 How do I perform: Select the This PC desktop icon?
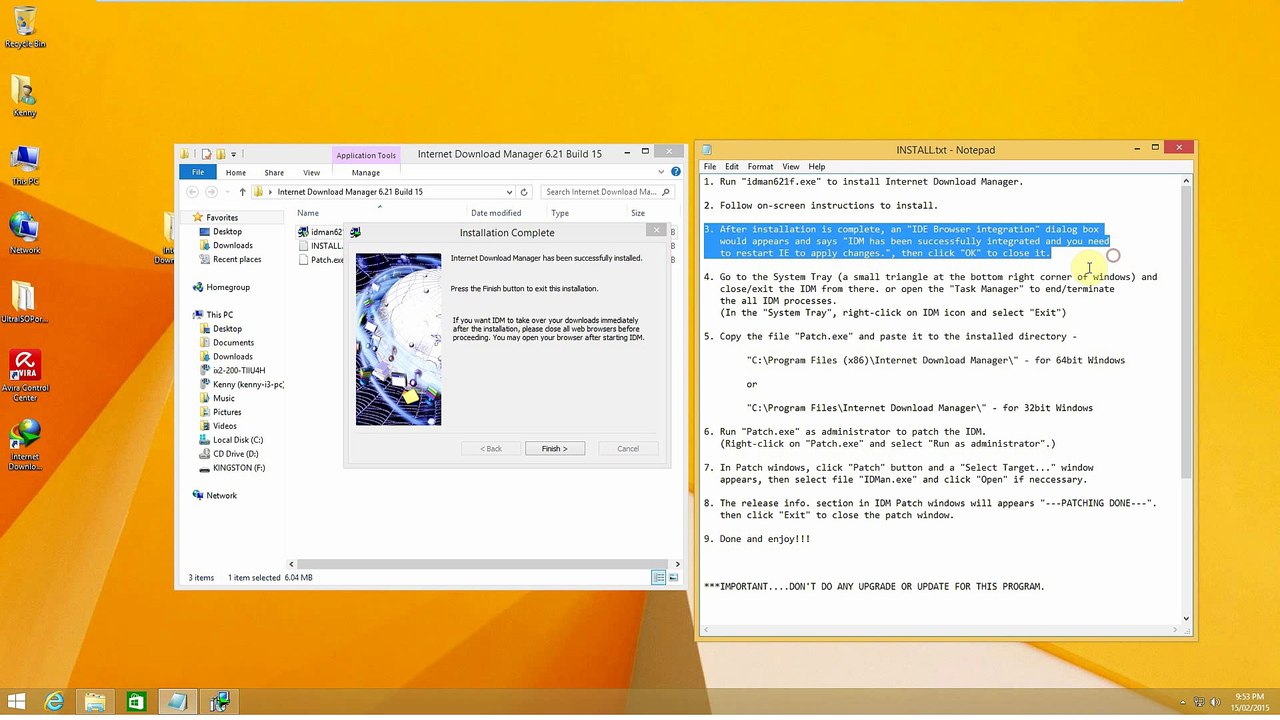pos(25,166)
